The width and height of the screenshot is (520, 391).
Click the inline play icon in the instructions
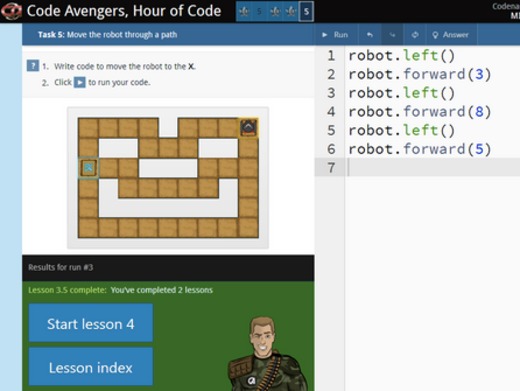pos(80,82)
